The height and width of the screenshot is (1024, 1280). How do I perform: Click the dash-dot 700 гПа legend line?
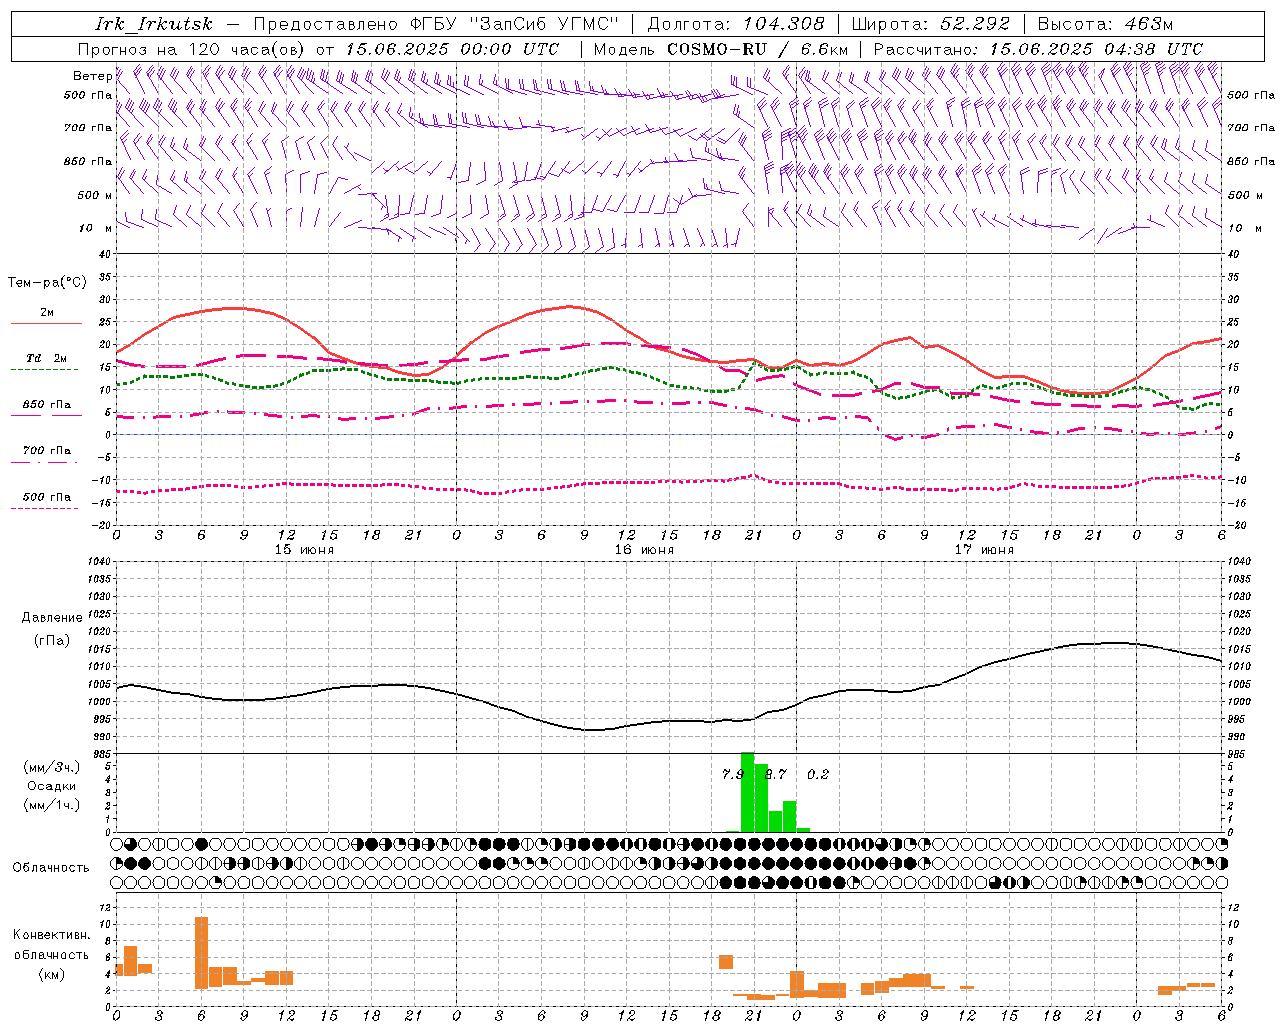click(x=46, y=462)
